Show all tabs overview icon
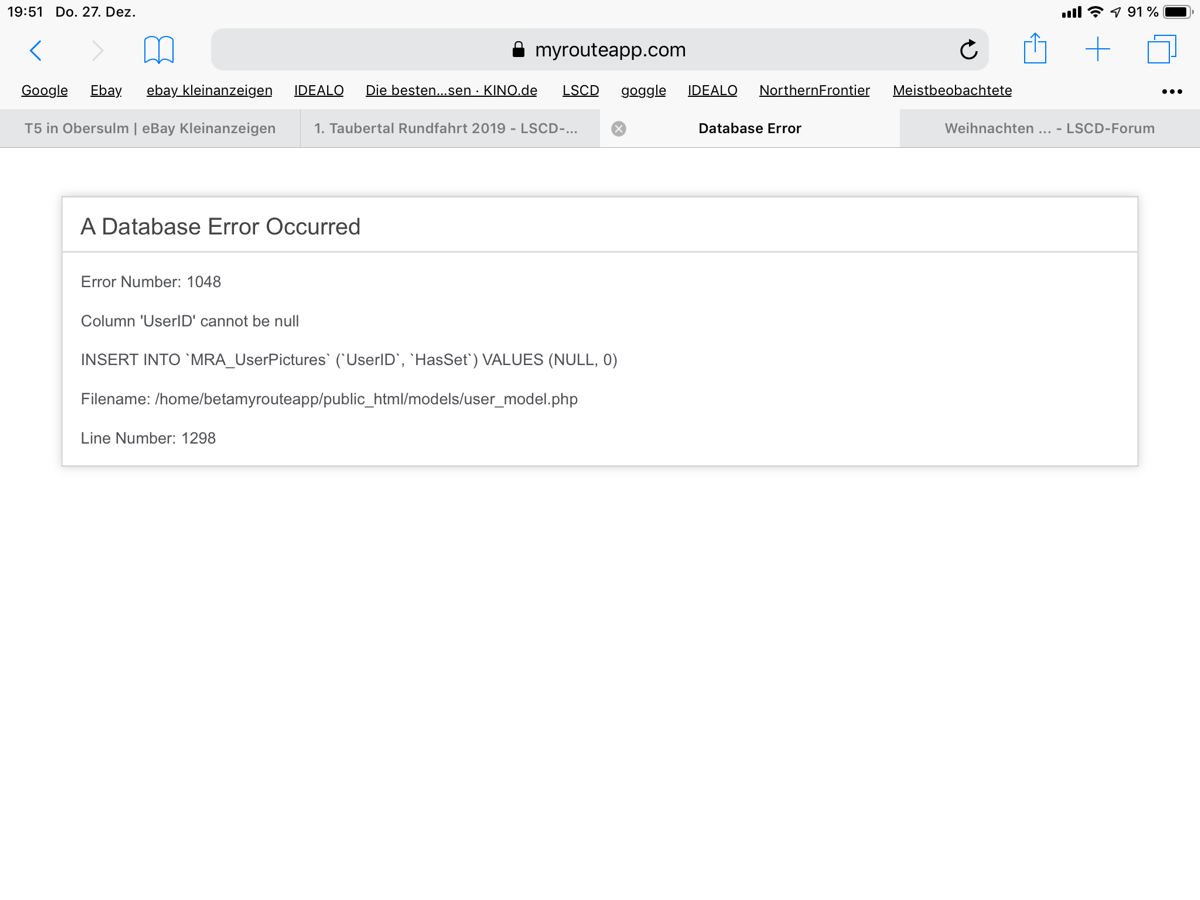Viewport: 1200px width, 900px height. (1161, 50)
